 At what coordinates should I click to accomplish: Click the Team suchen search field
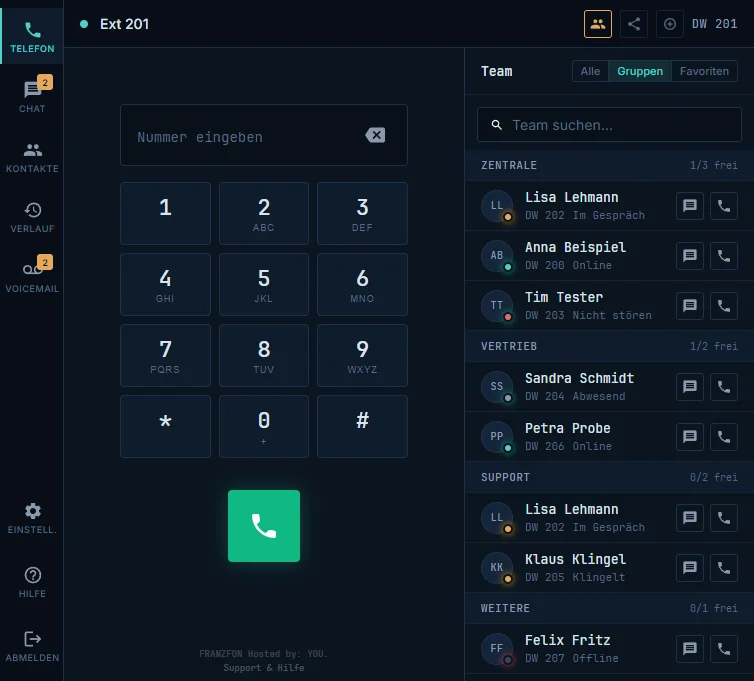pos(609,125)
